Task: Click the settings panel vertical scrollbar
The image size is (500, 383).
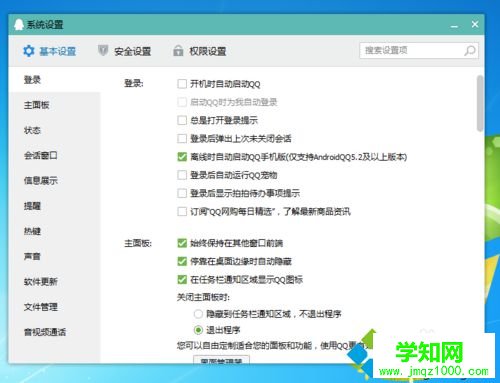Action: [480, 103]
